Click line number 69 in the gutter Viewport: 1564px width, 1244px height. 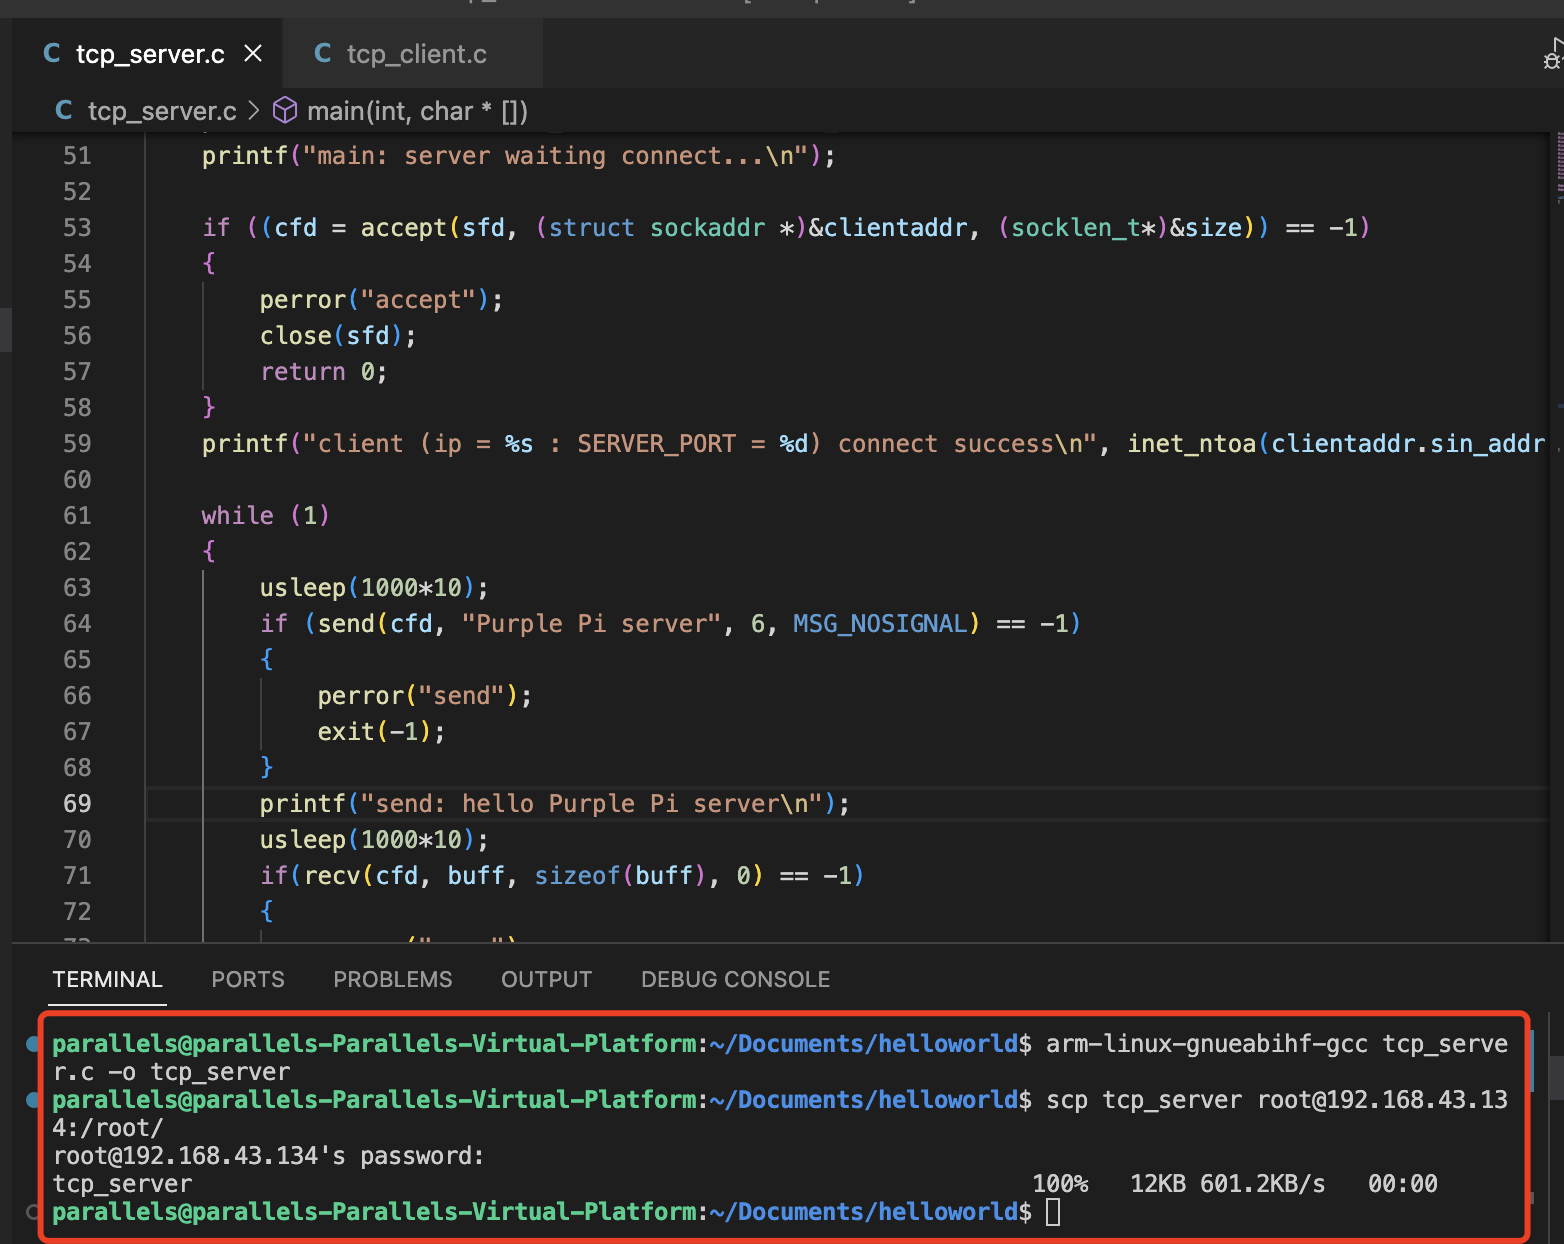tap(77, 804)
